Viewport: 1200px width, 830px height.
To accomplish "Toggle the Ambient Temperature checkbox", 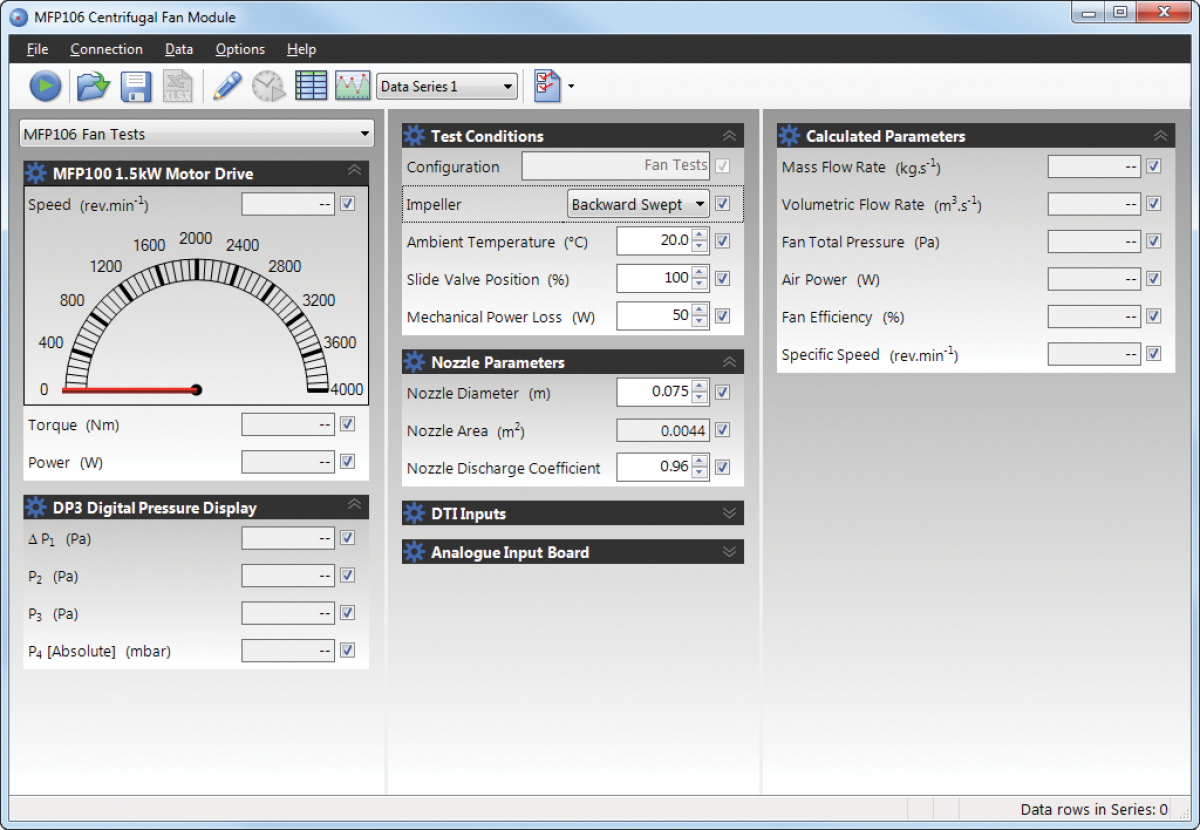I will (x=723, y=241).
